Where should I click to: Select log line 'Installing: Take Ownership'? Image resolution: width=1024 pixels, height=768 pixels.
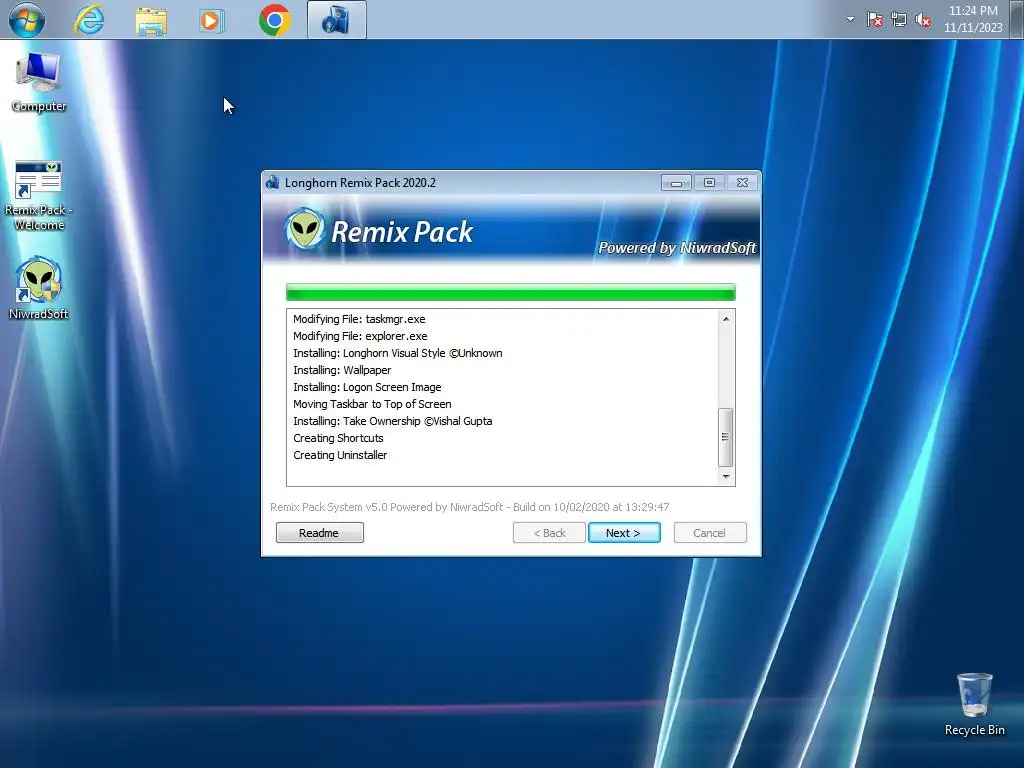coord(392,421)
